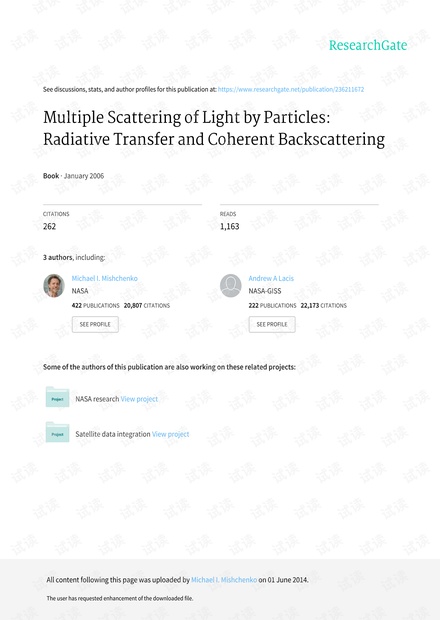Open View project link for NASA research

(x=139, y=399)
